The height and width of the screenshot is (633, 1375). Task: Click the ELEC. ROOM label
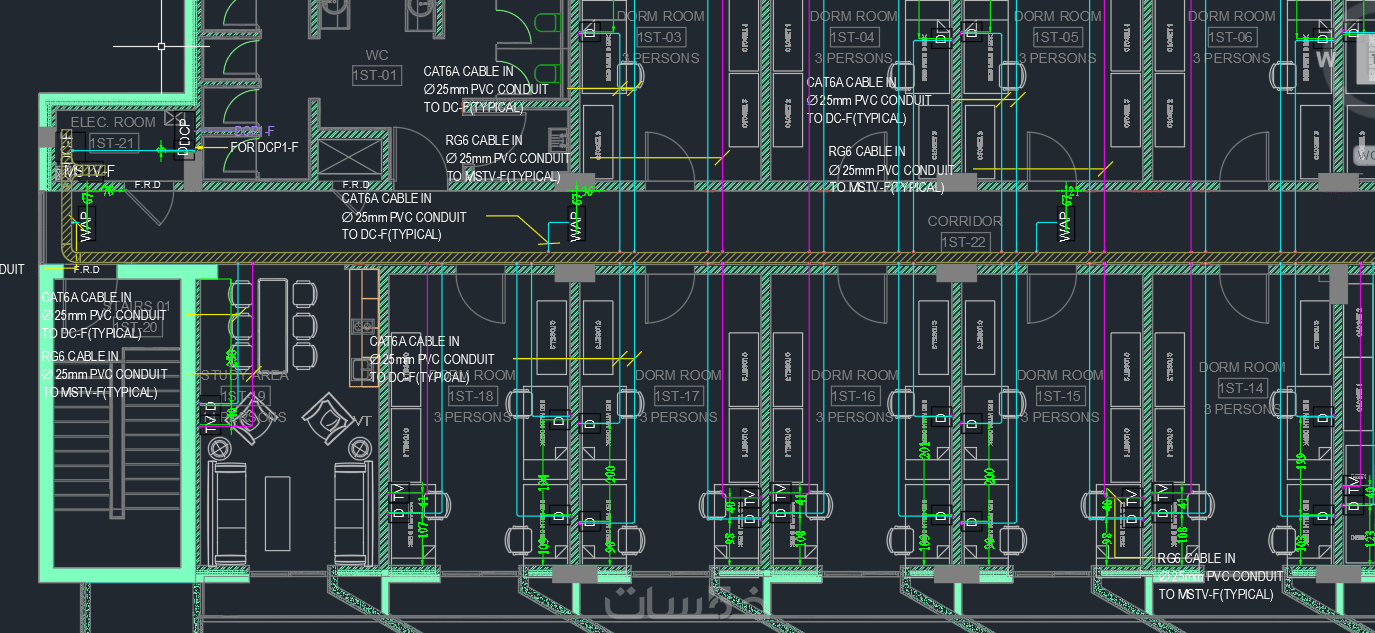113,122
